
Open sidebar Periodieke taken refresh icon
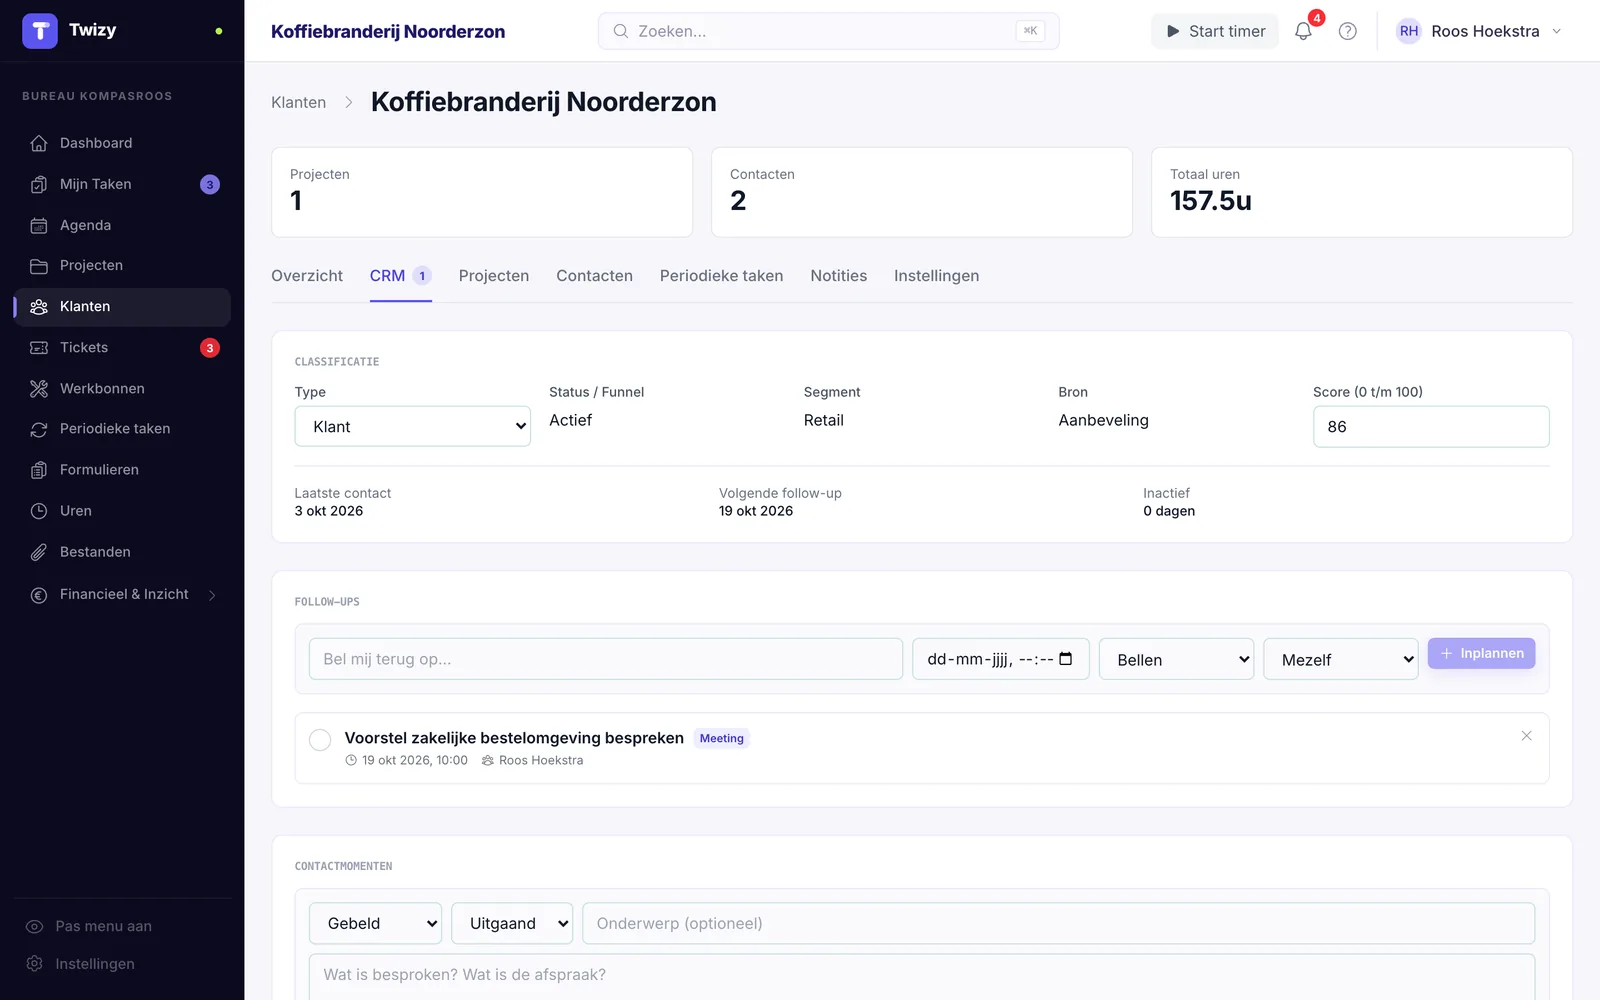(x=39, y=429)
